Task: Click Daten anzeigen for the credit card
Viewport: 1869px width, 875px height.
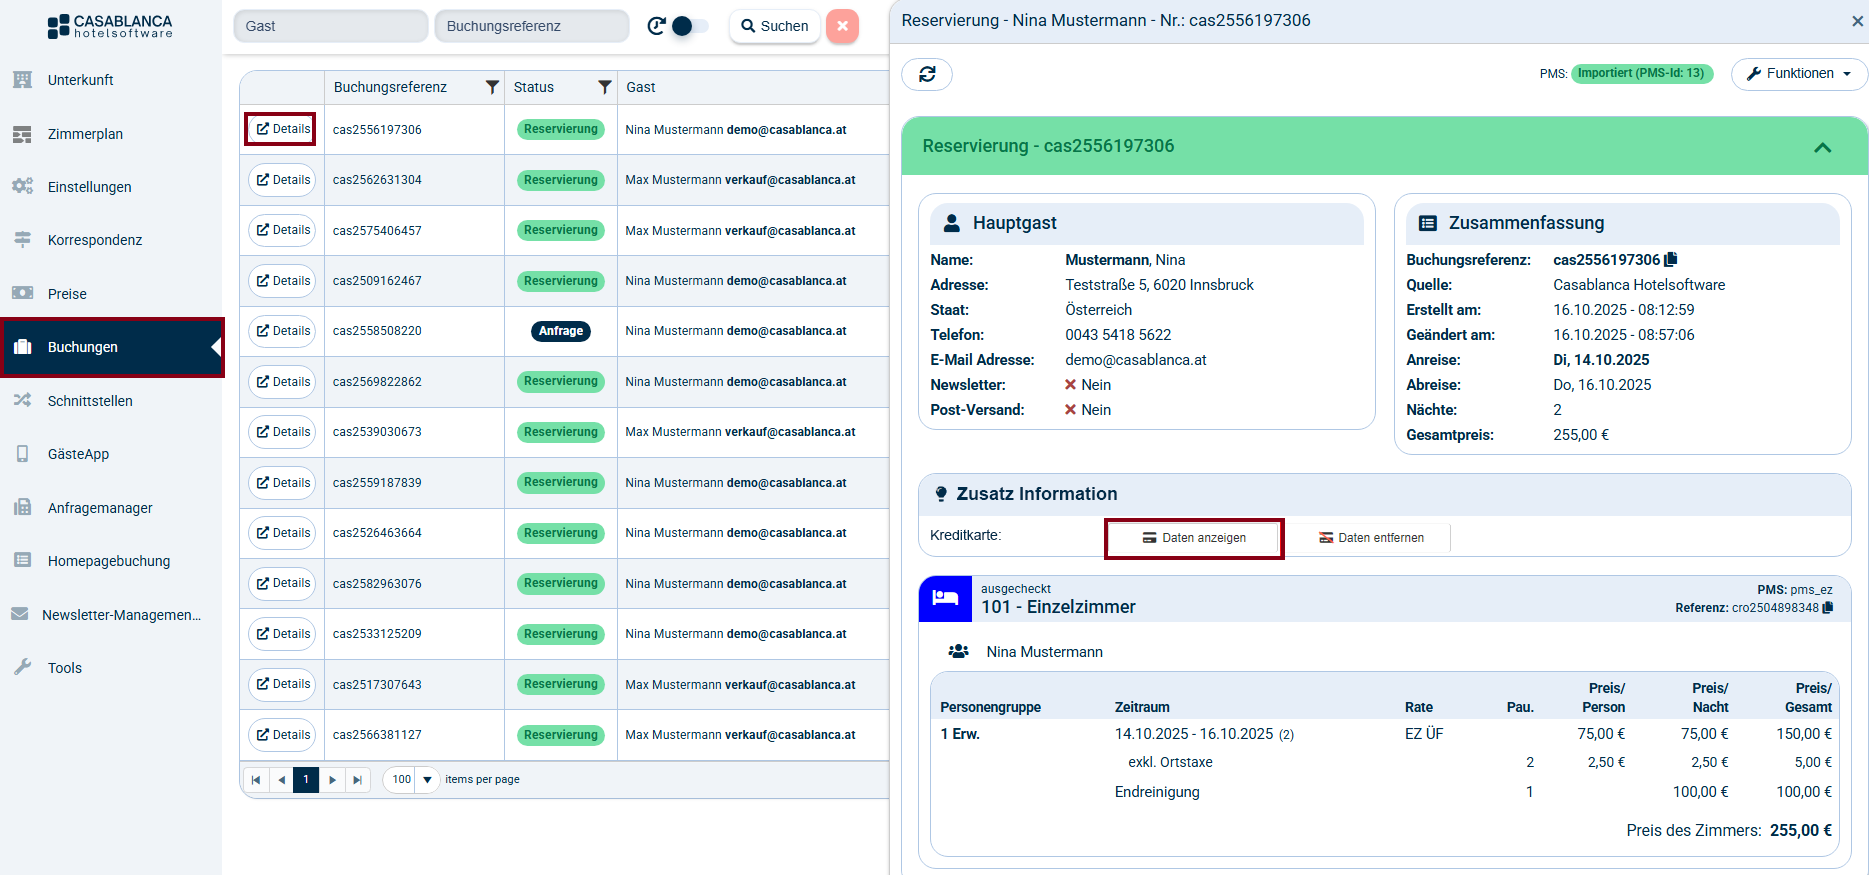Action: (1194, 538)
